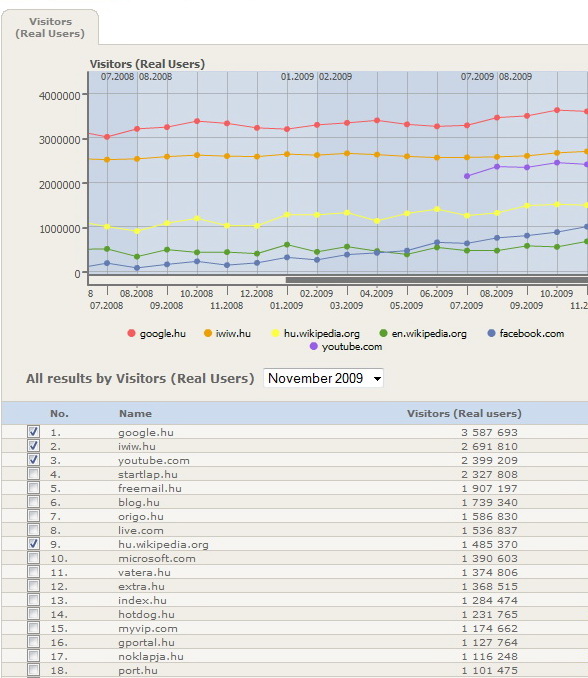Viewport: 588px width, 678px height.
Task: Check the blog.hu checkbox
Action: click(x=33, y=502)
